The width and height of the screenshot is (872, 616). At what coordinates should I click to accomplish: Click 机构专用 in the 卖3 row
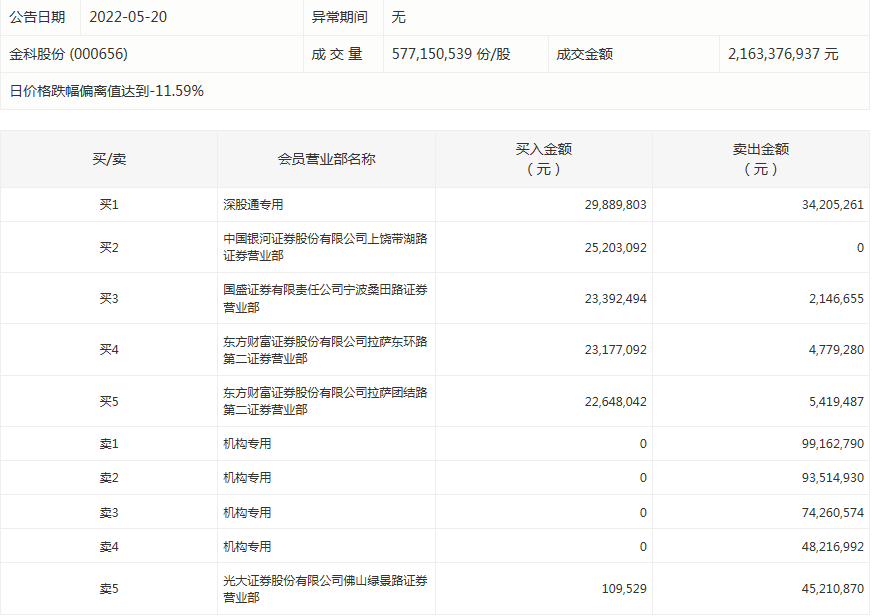(247, 512)
